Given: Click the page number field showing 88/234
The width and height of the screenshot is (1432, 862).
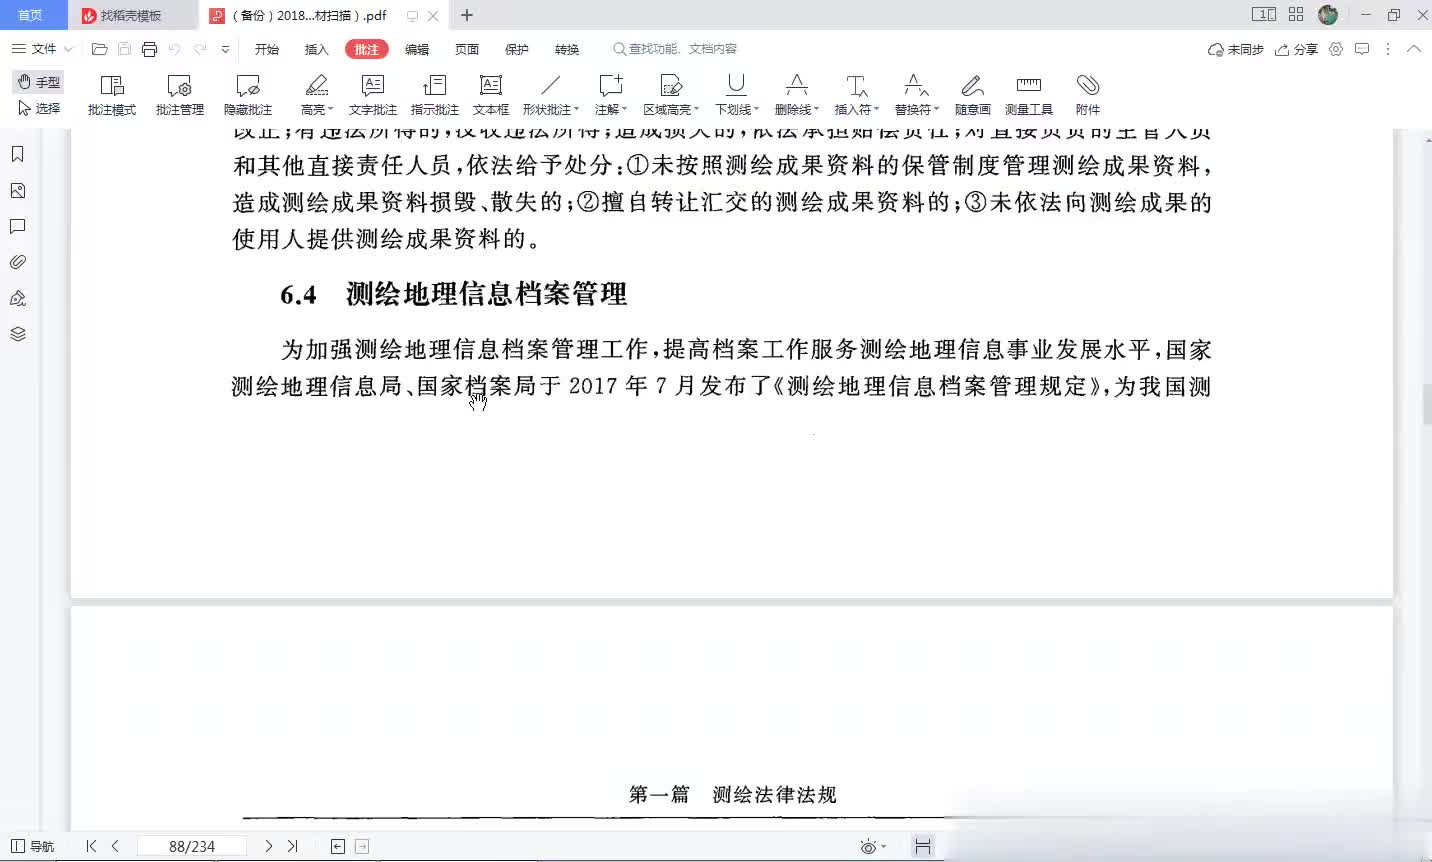Looking at the screenshot, I should tap(191, 846).
